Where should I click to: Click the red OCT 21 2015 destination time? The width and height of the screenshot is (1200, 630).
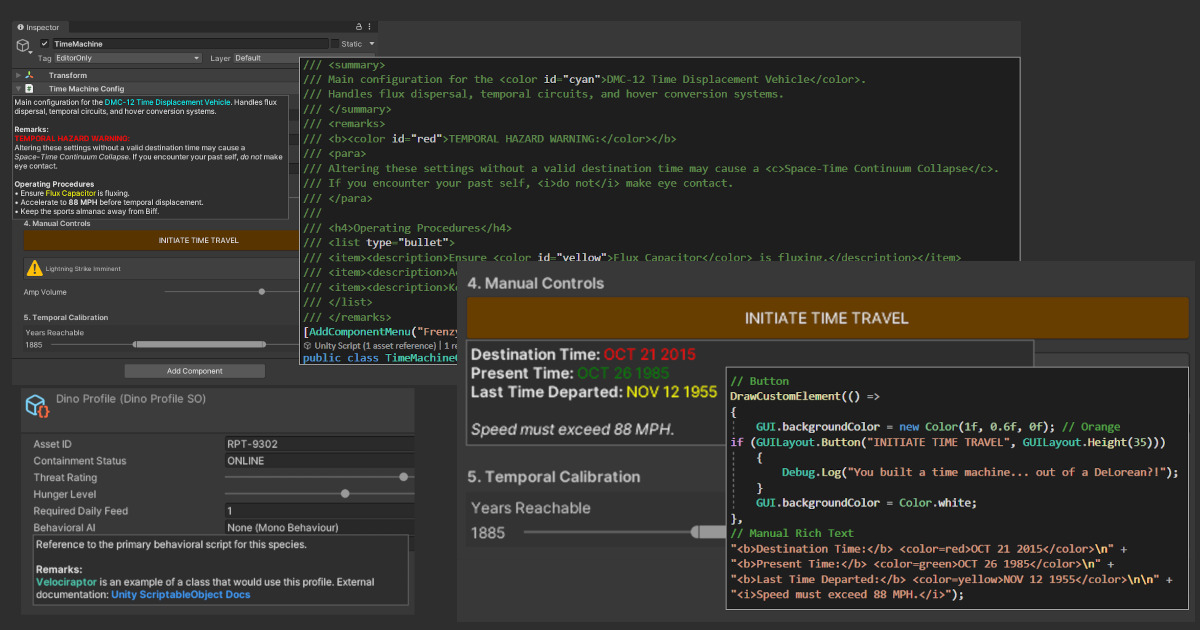[649, 354]
